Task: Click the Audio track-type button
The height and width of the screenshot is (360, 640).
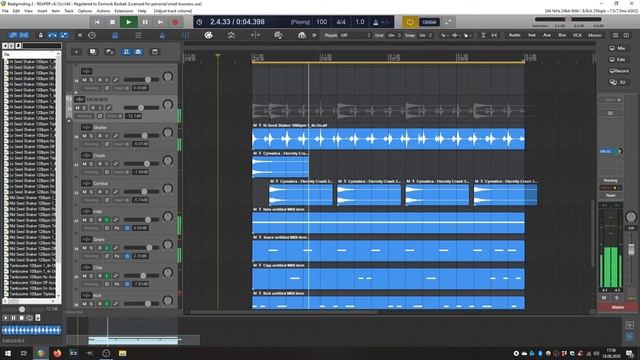Action: coord(514,36)
